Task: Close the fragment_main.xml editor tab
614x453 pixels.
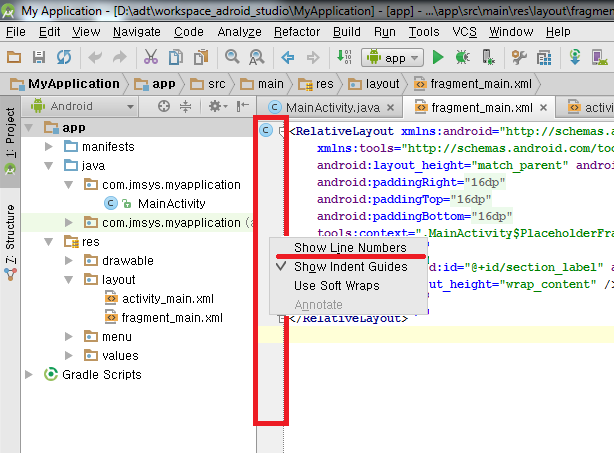Action: pos(543,107)
